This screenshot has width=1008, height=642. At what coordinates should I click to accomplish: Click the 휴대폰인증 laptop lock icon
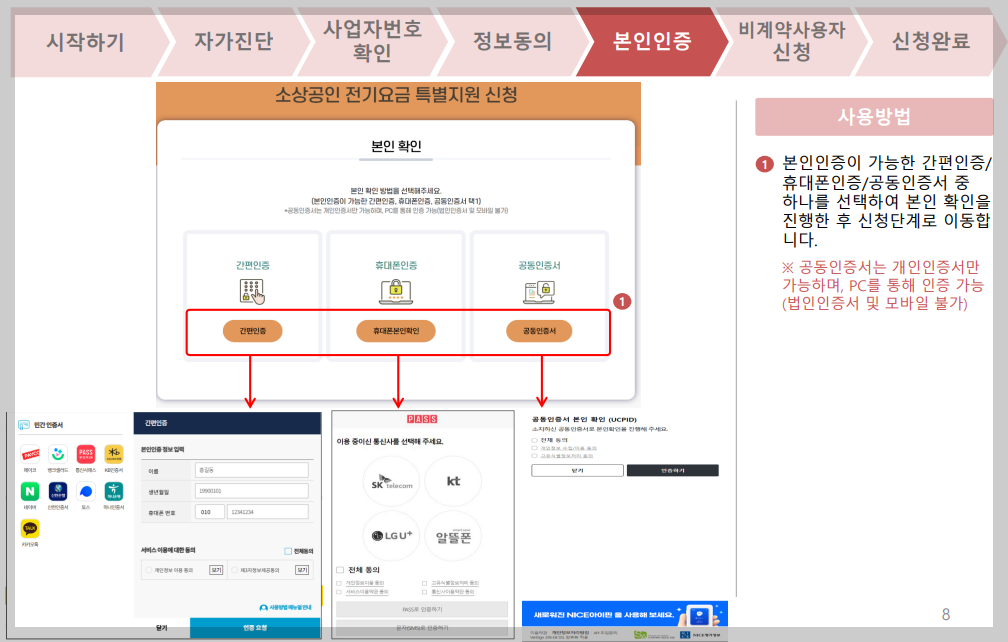point(396,291)
